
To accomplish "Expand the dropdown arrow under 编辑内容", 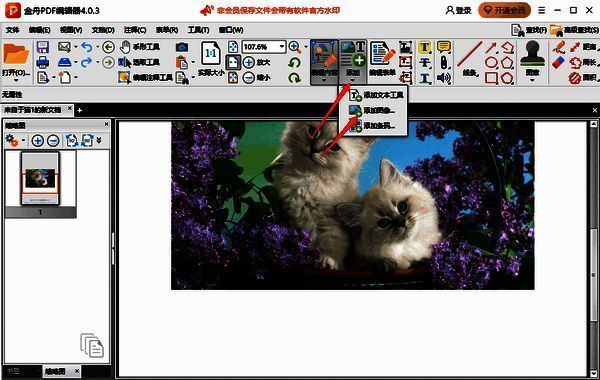I will pos(324,80).
